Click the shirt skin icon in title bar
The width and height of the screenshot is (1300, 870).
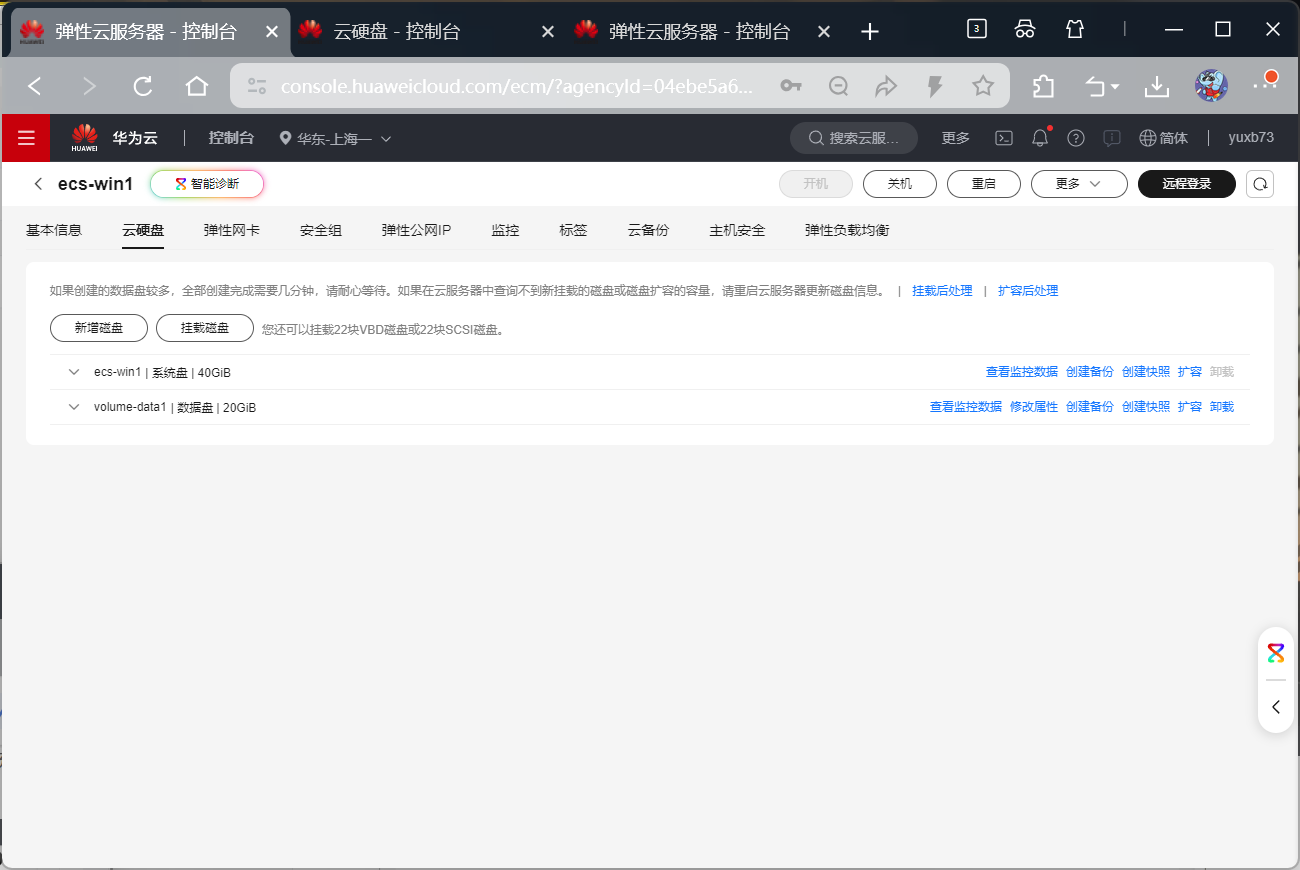pyautogui.click(x=1075, y=29)
